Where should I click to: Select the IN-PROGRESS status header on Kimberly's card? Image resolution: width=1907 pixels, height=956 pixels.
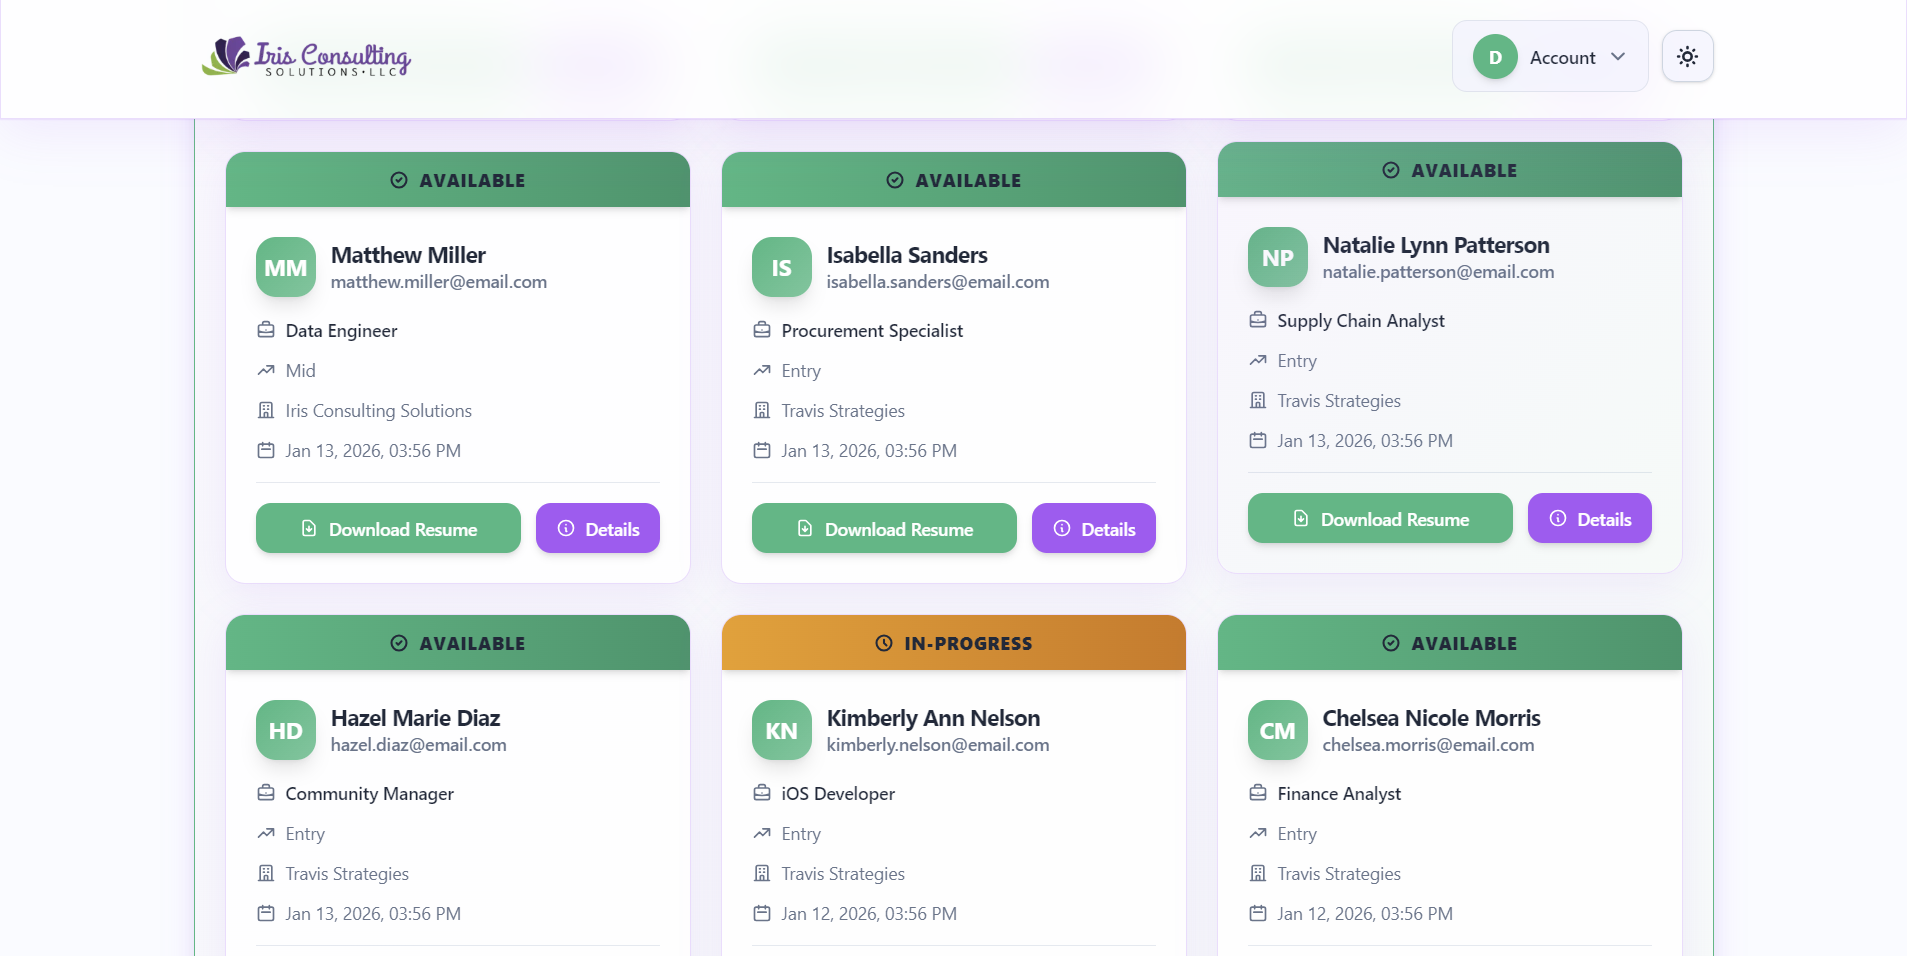953,643
